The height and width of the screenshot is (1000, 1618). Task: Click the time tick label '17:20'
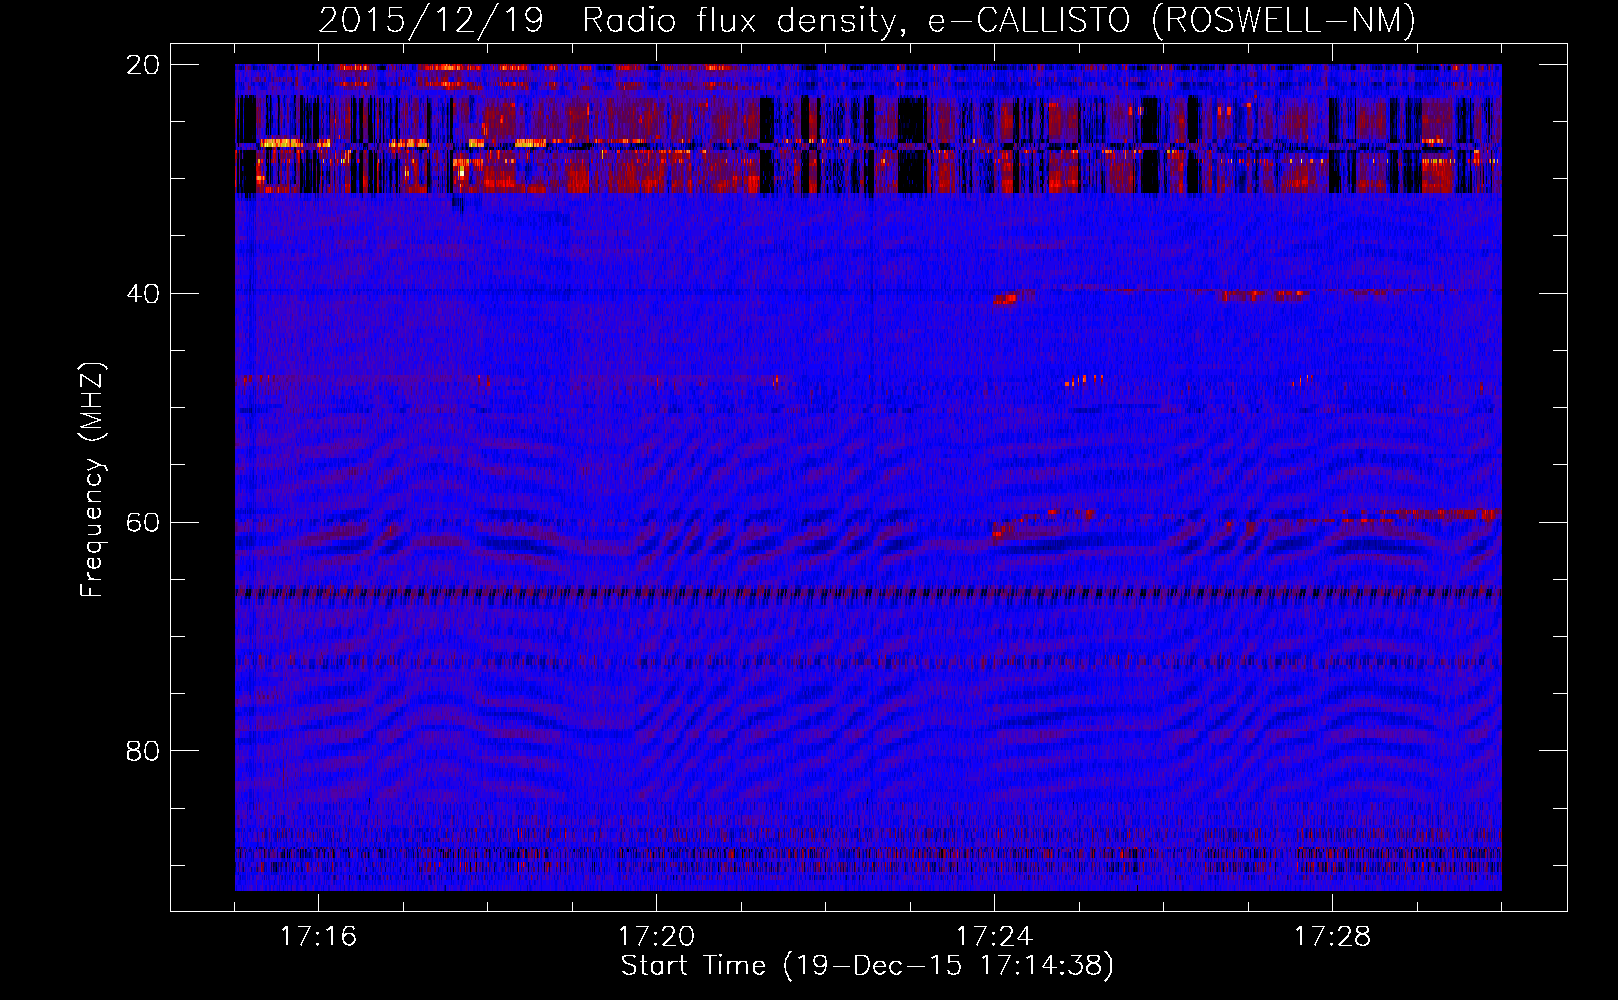656,937
